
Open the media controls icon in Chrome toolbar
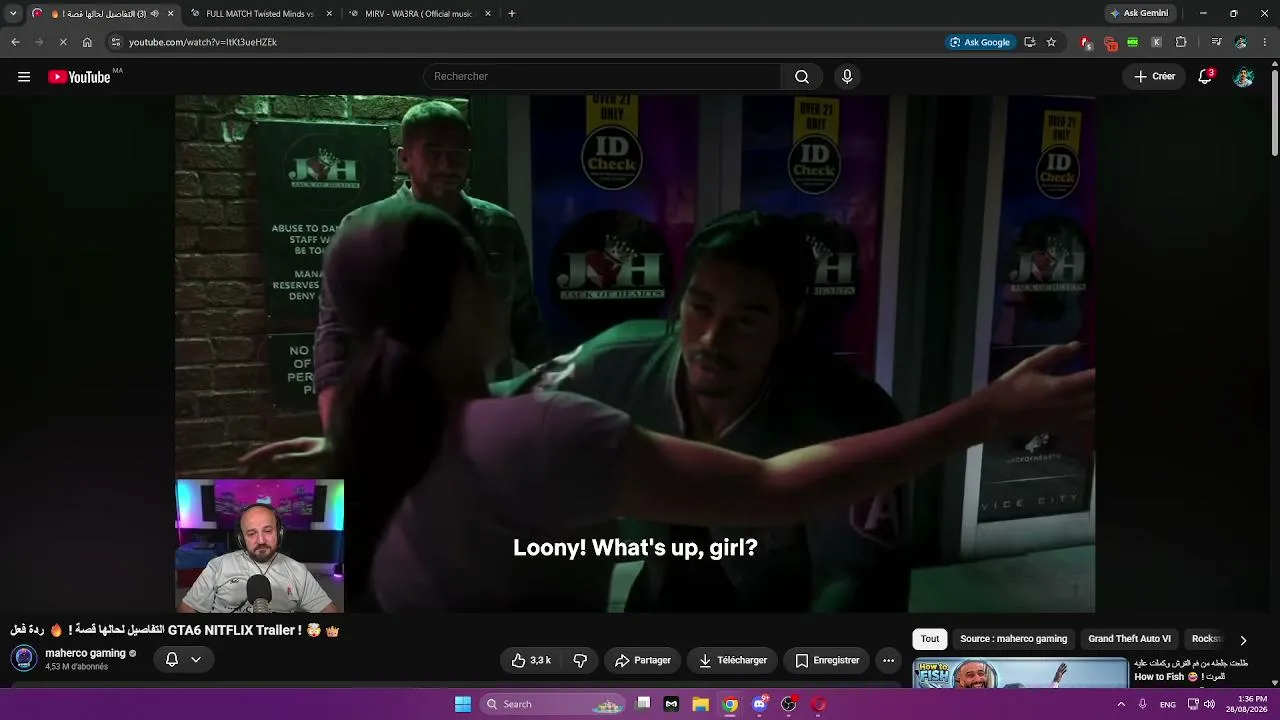coord(1216,42)
